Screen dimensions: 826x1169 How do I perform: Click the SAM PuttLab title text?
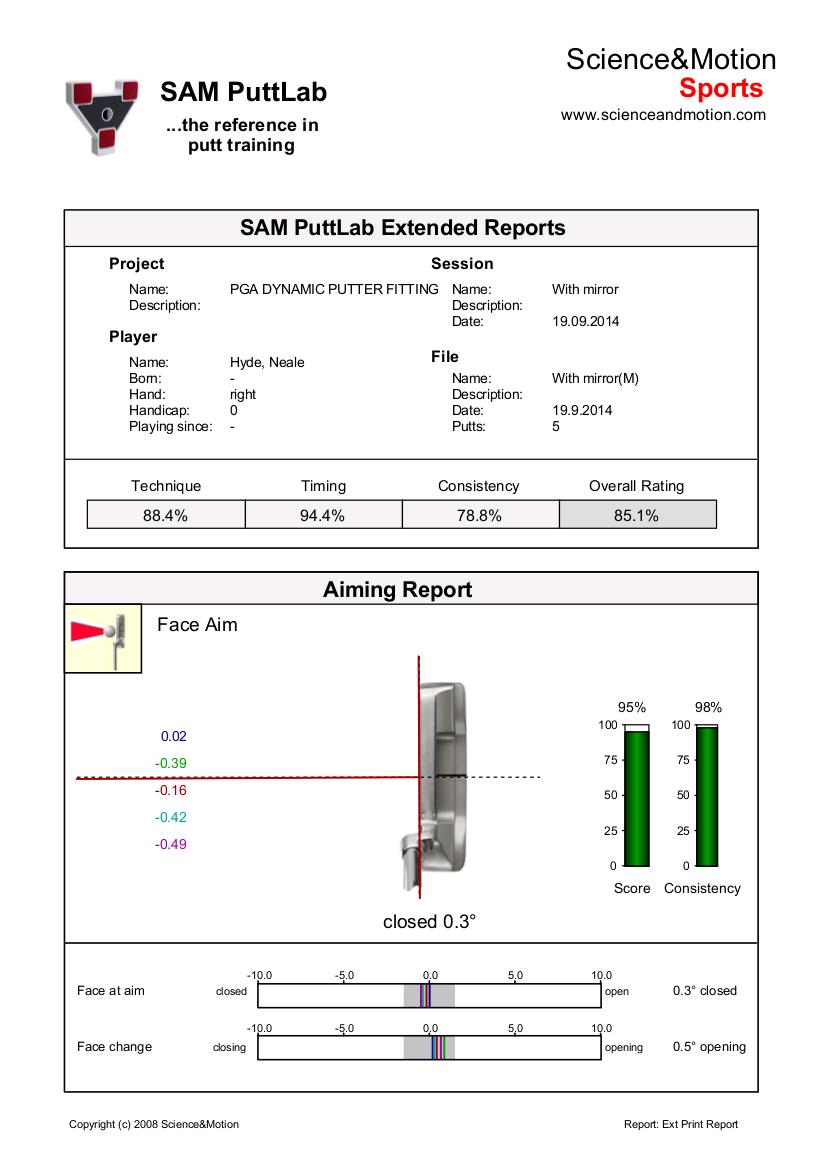tap(243, 92)
